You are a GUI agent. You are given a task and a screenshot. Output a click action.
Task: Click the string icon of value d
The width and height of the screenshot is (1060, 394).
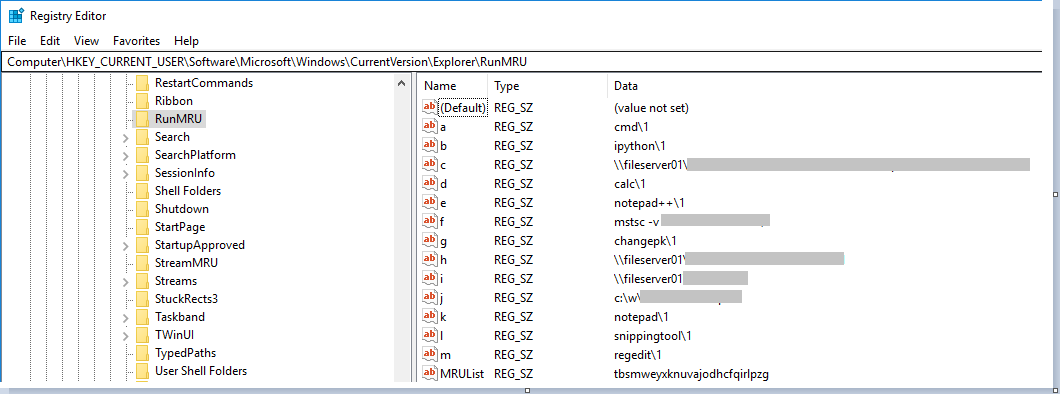(429, 183)
